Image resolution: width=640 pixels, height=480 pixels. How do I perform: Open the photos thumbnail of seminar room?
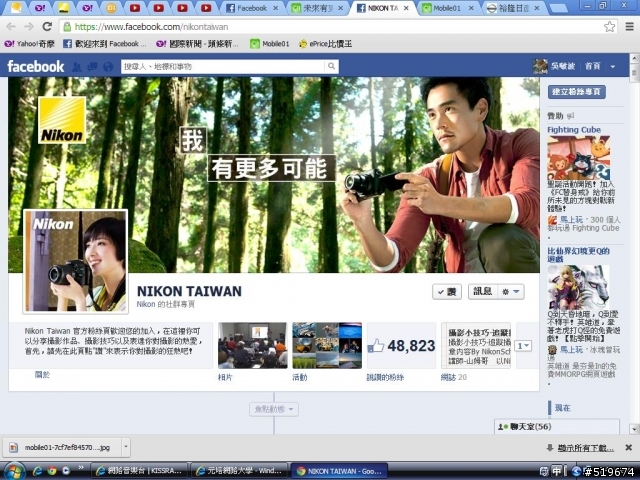(253, 345)
